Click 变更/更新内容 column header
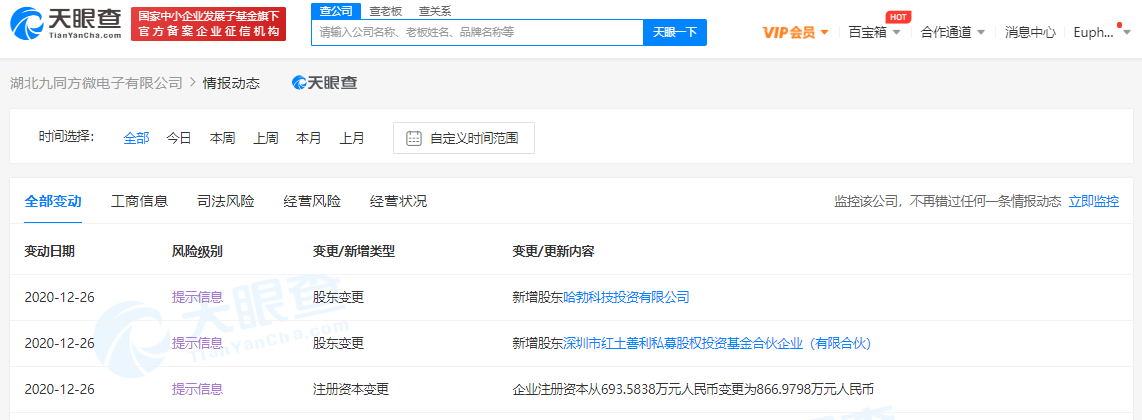 click(x=554, y=252)
